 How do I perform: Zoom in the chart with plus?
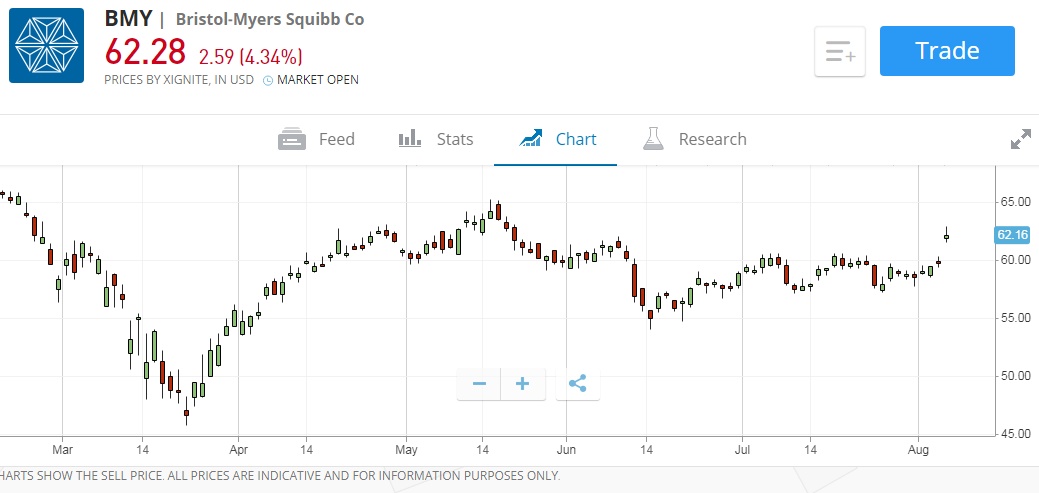tap(523, 383)
